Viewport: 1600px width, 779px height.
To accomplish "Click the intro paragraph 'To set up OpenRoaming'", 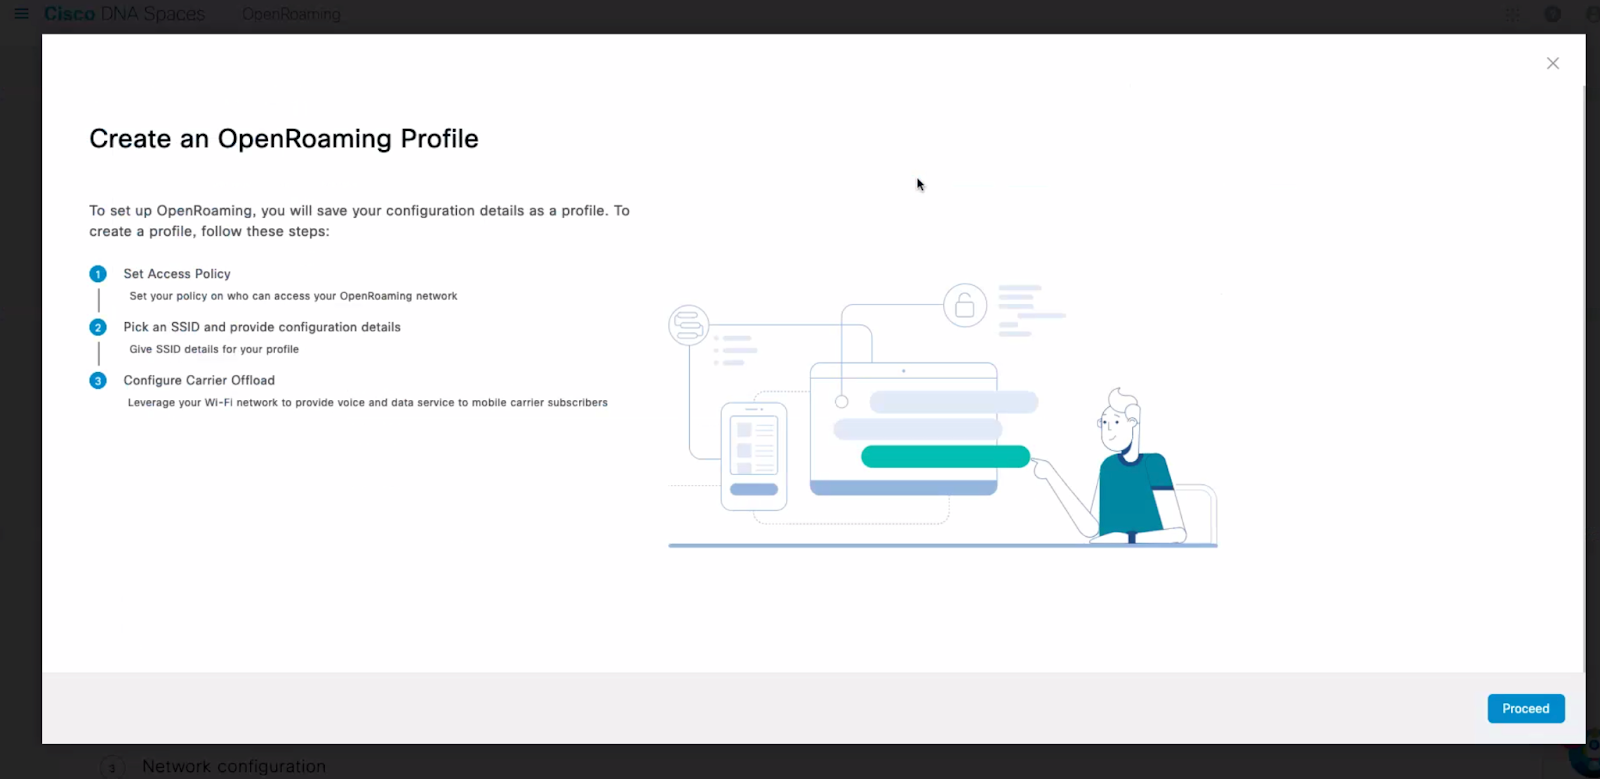I will point(359,221).
